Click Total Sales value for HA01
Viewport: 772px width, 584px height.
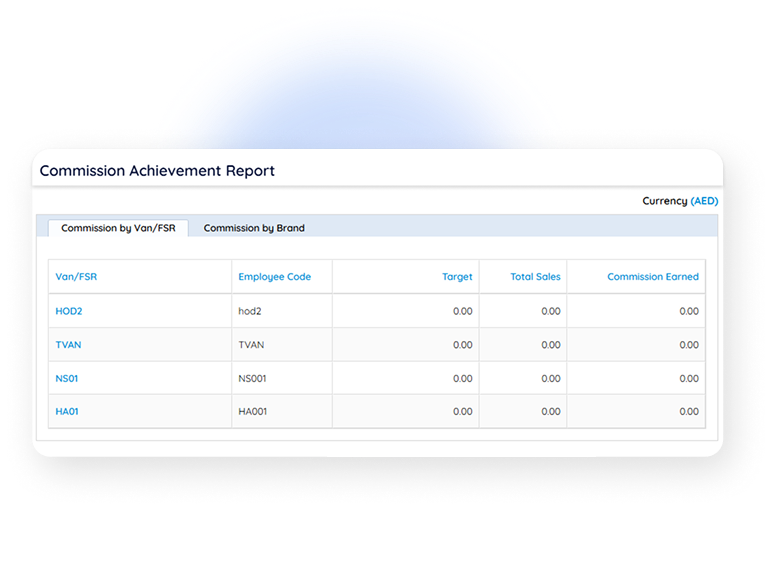(551, 412)
